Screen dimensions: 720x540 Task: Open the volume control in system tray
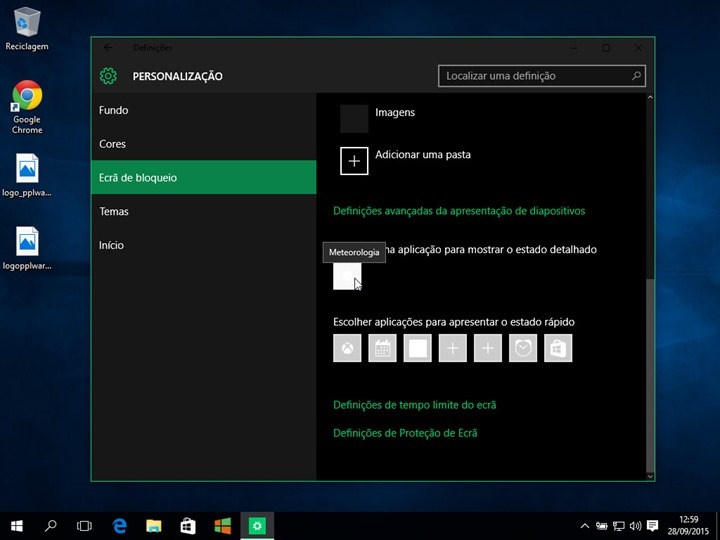click(x=636, y=526)
